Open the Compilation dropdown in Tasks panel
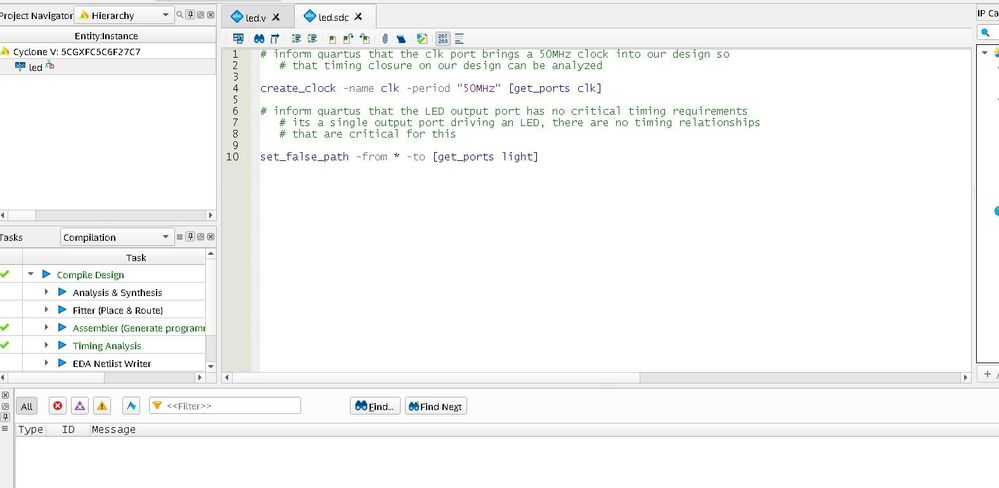This screenshot has height=488, width=999. (116, 237)
